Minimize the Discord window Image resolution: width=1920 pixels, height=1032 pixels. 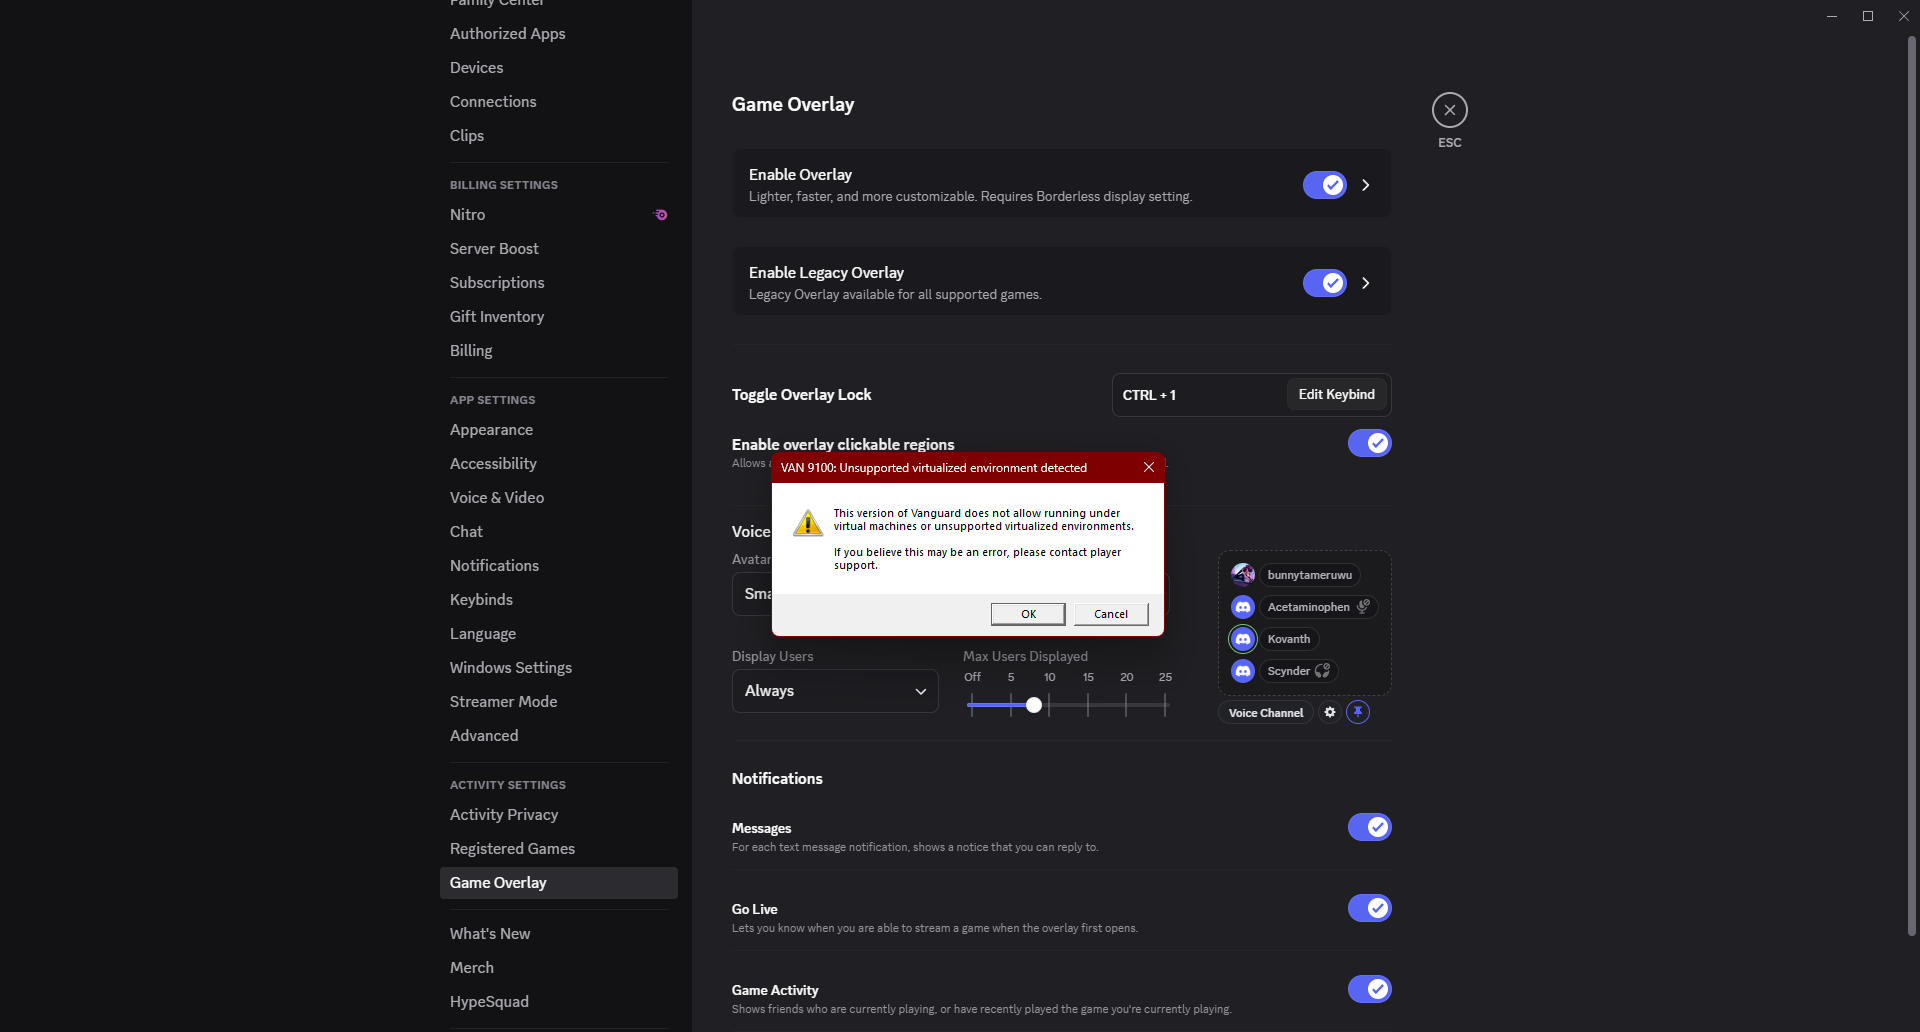point(1831,16)
